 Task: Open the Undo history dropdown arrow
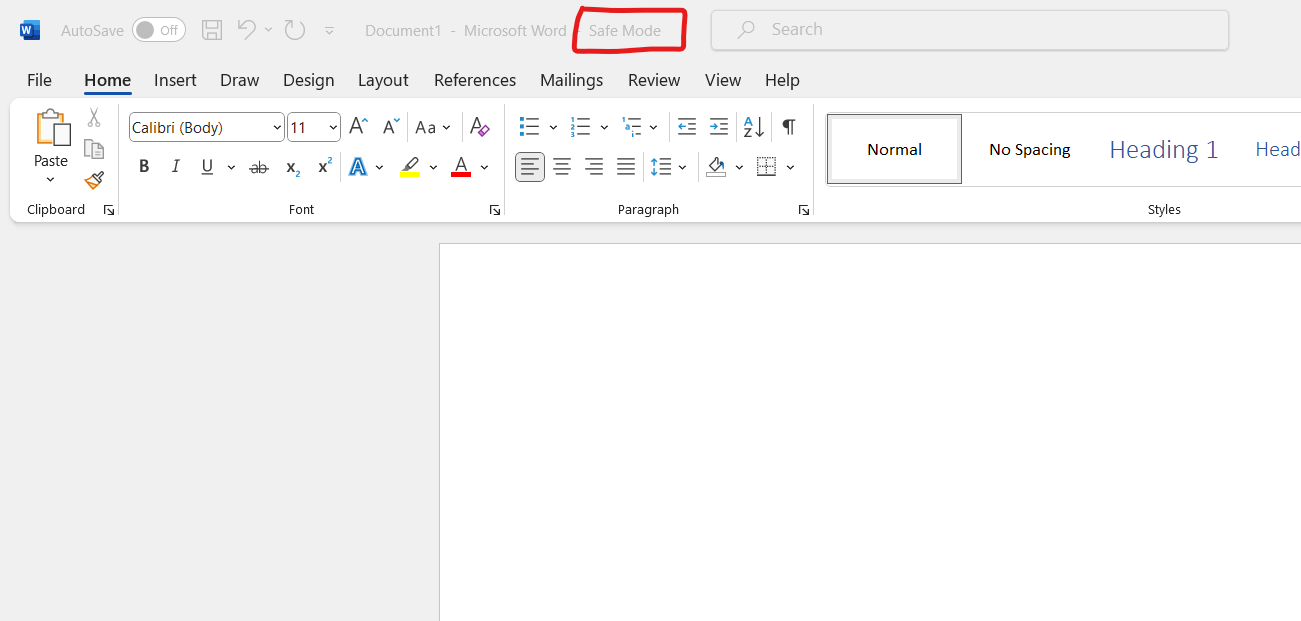(x=268, y=30)
